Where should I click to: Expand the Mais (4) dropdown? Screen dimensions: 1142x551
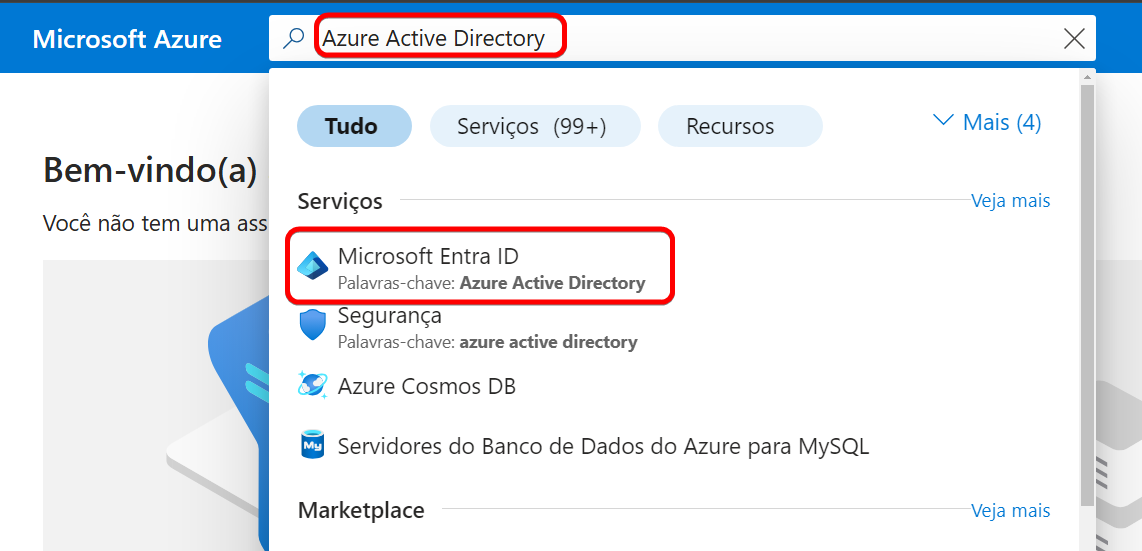(1001, 123)
